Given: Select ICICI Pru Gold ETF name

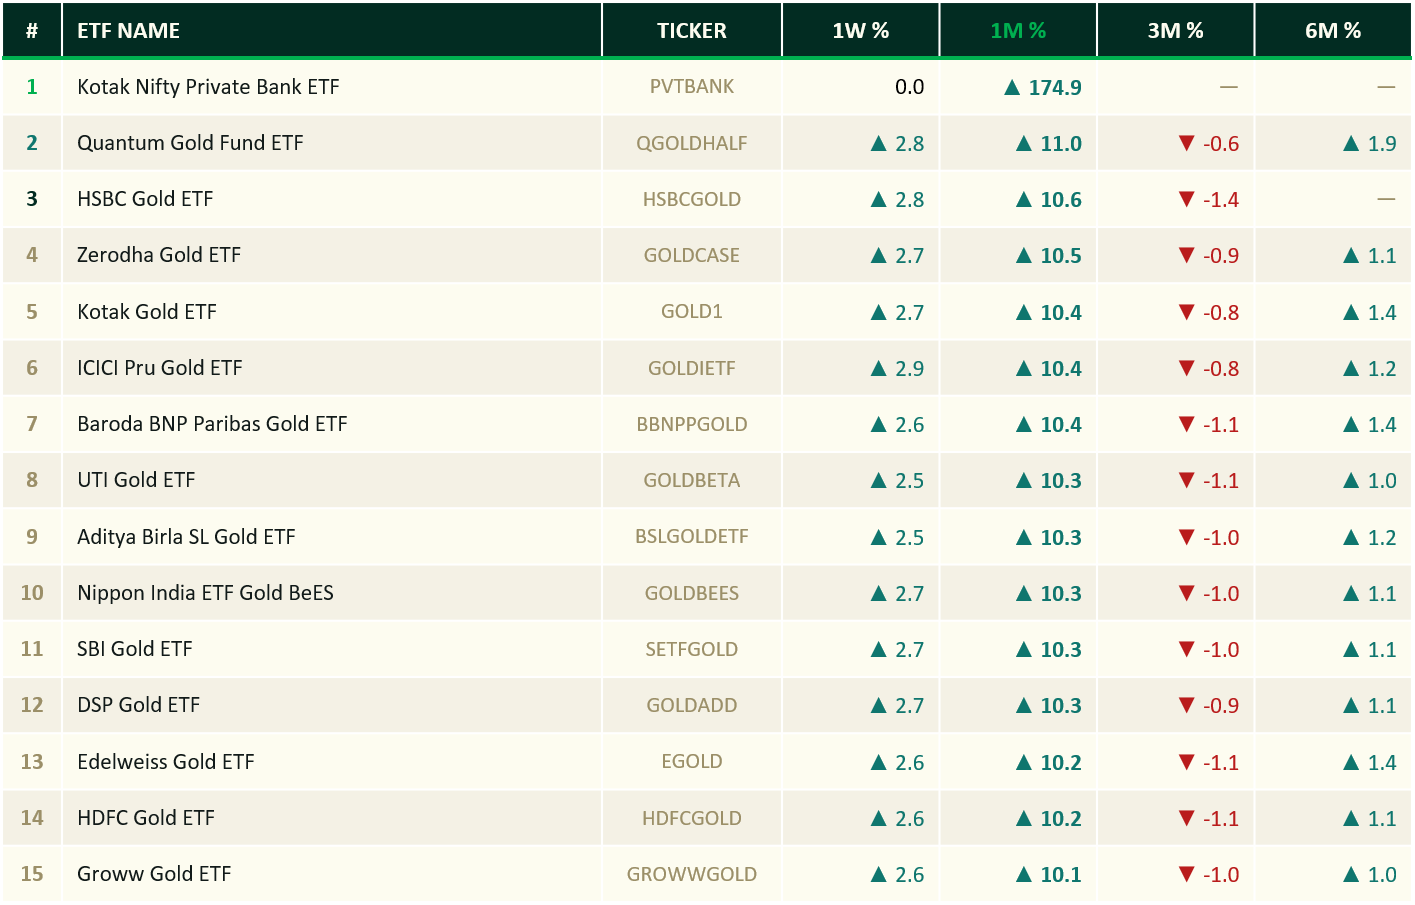Looking at the screenshot, I should pyautogui.click(x=160, y=368).
